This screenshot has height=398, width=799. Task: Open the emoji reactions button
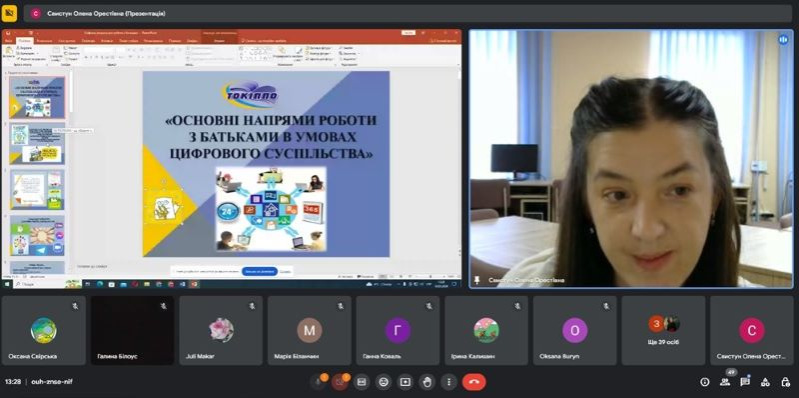[x=383, y=382]
